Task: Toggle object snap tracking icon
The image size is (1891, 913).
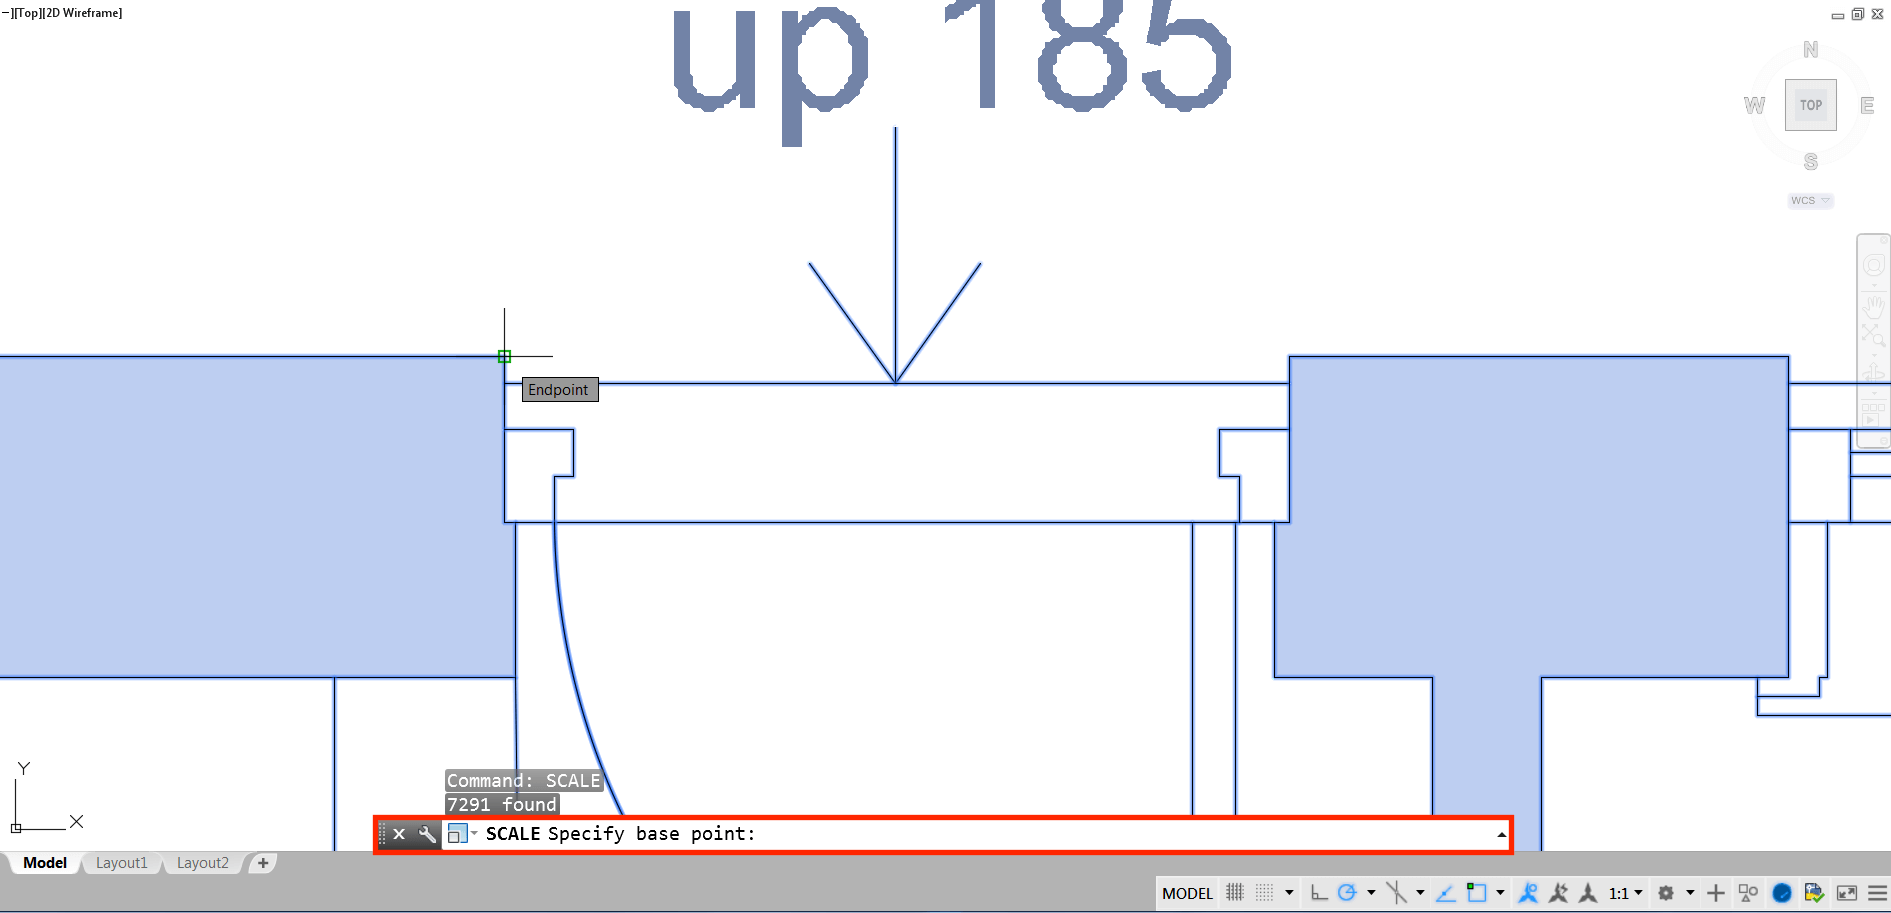Action: [x=1446, y=893]
